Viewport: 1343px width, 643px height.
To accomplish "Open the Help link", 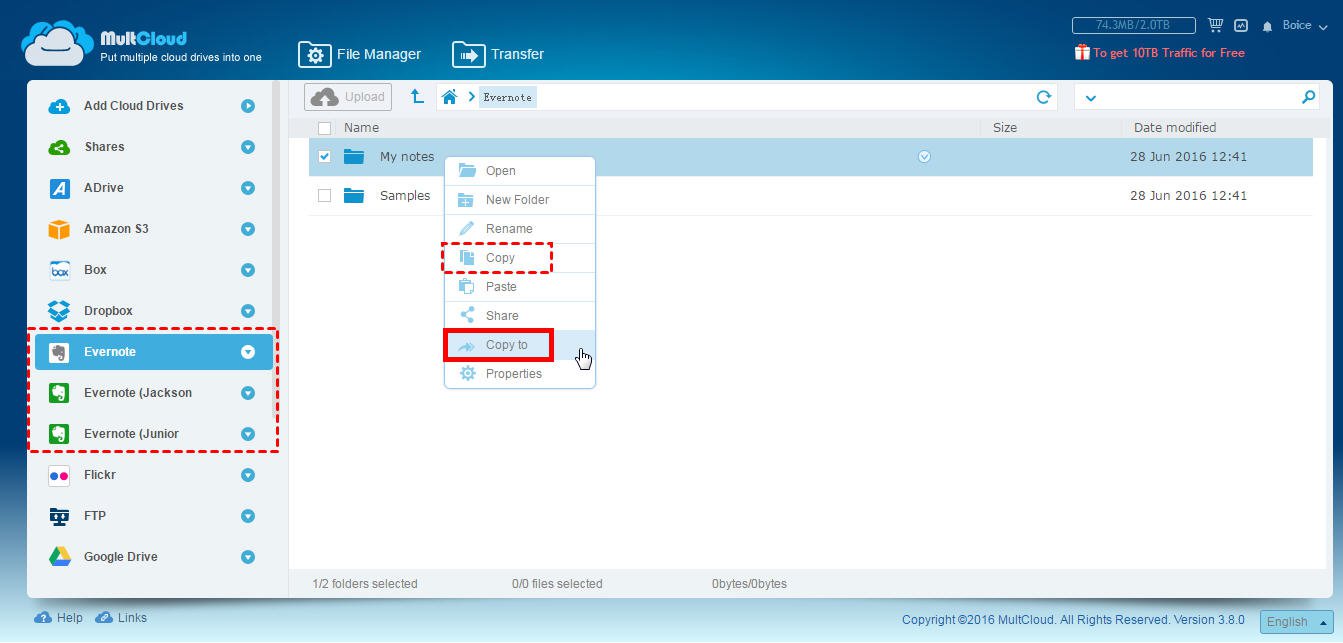I will click(x=59, y=618).
